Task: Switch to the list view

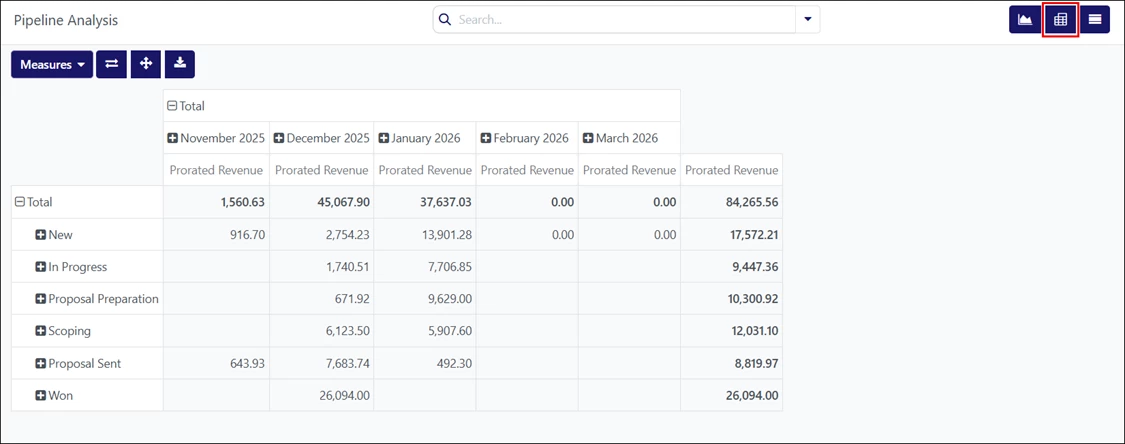Action: pos(1095,20)
